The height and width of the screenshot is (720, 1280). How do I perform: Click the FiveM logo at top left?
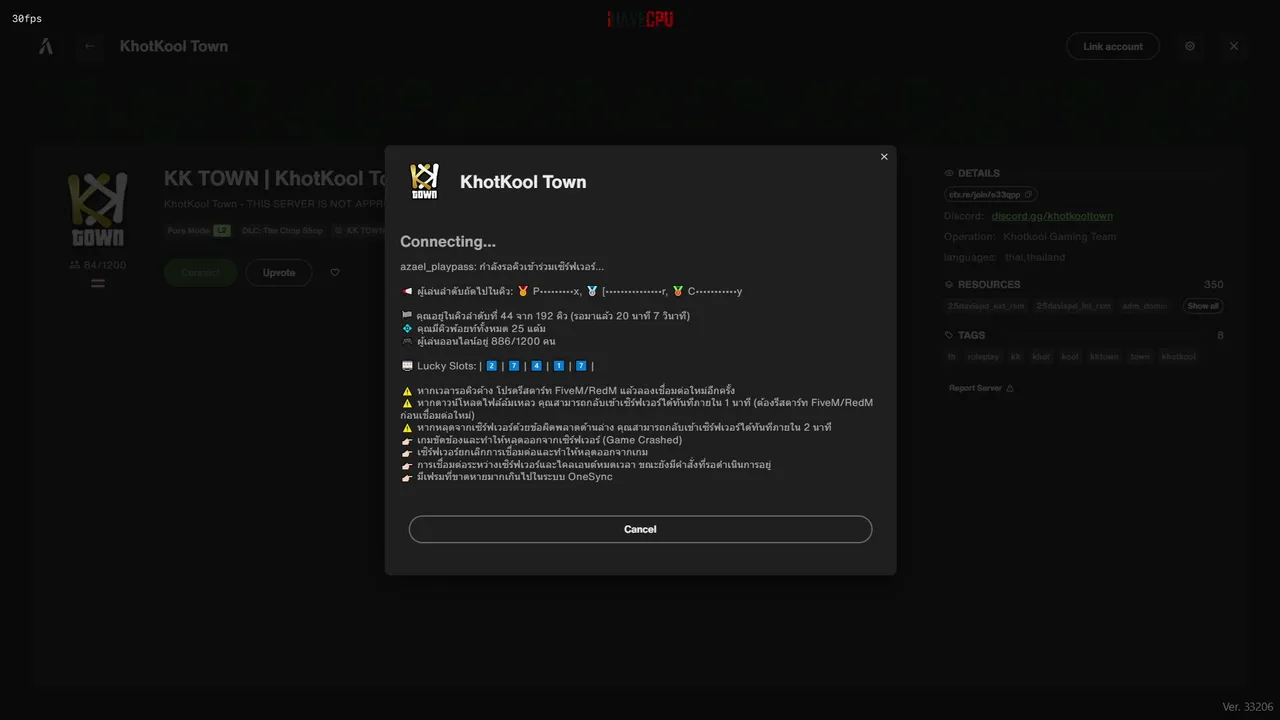(45, 46)
